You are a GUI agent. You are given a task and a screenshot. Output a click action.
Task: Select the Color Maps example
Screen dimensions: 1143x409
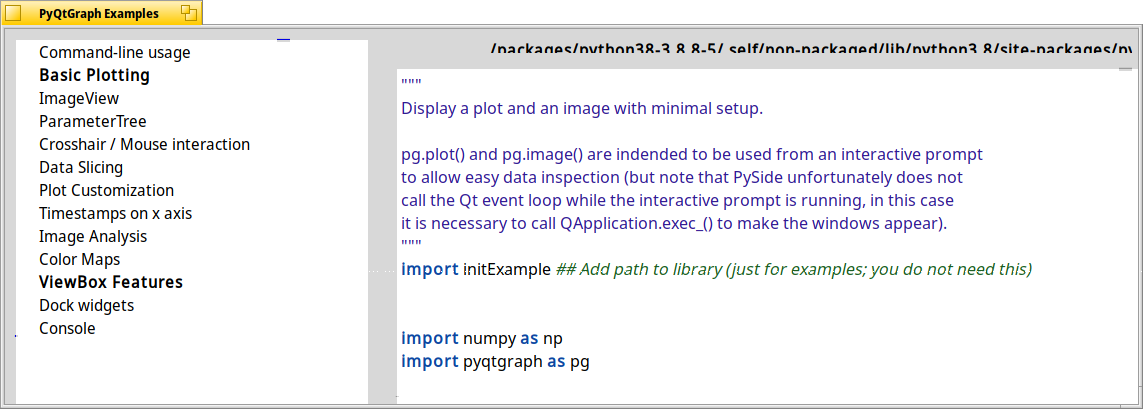(79, 260)
